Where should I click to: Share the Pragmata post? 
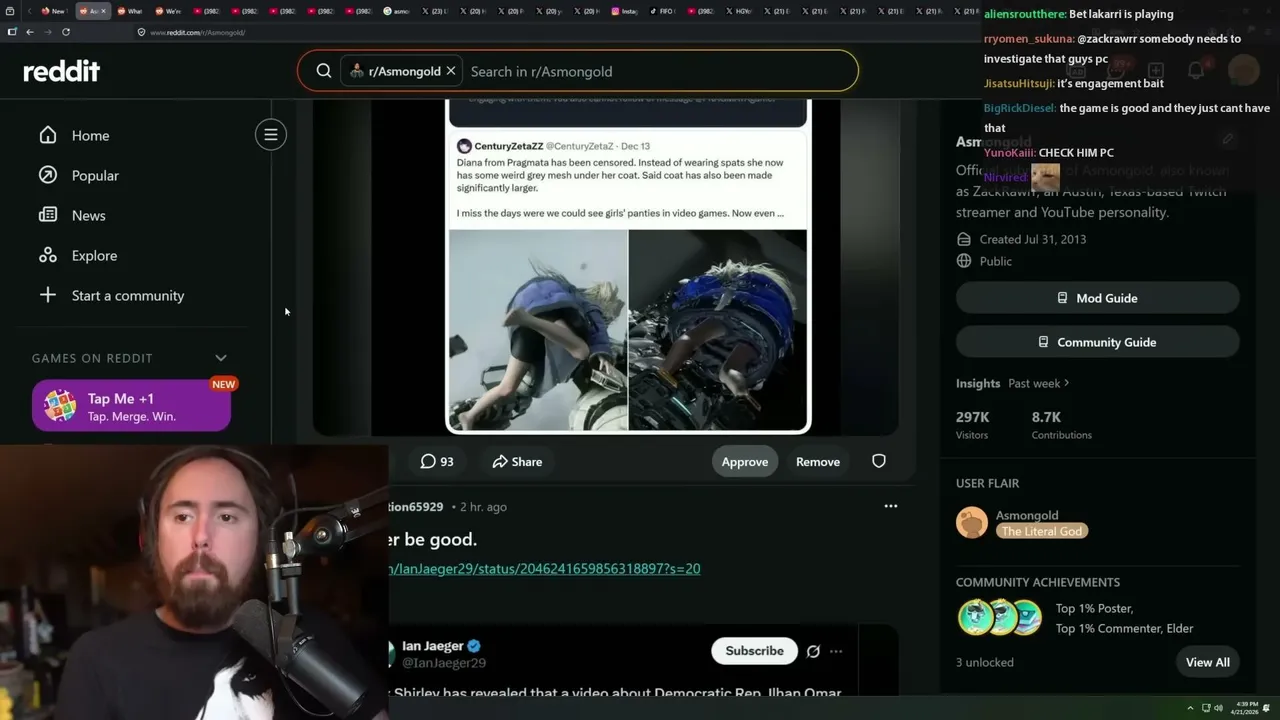pos(517,461)
